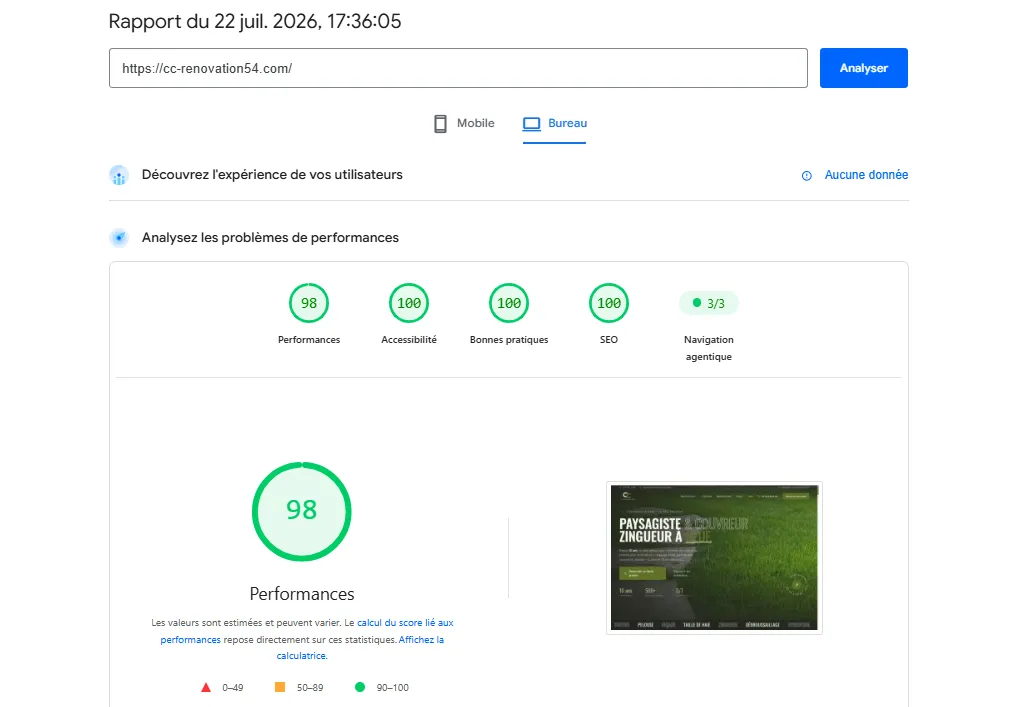Switch to the Mobile tab
The width and height of the screenshot is (1015, 707).
pos(464,123)
